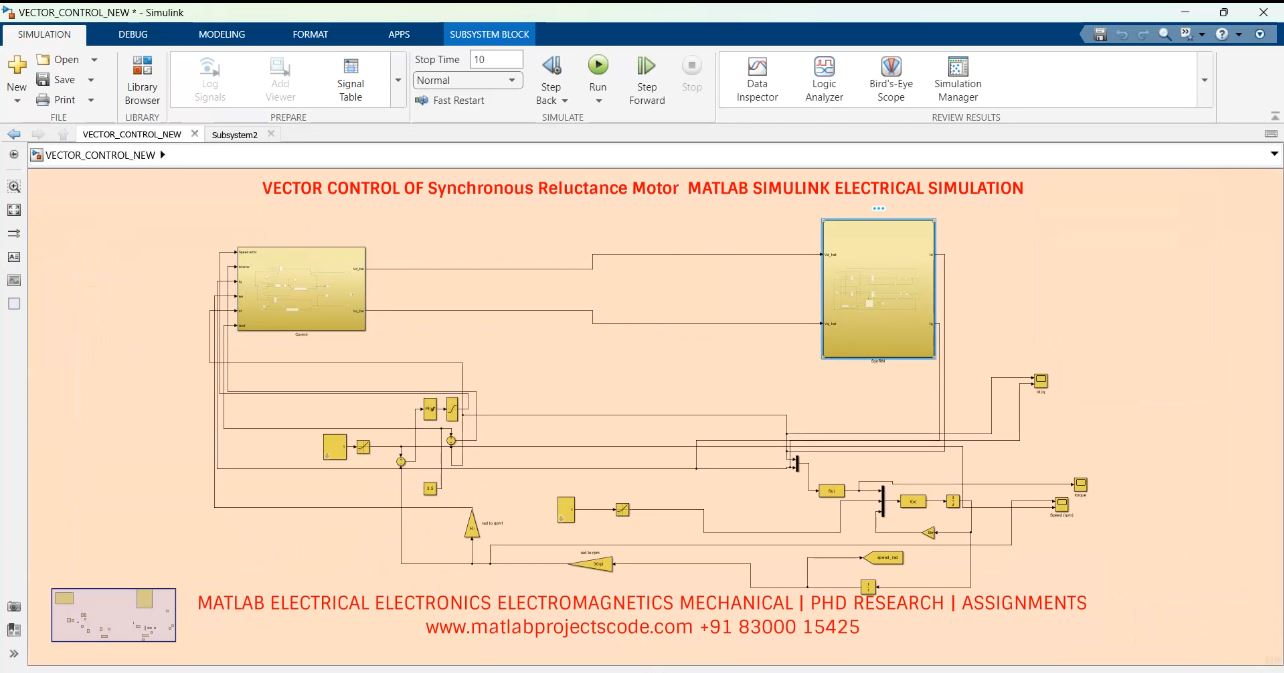This screenshot has height=673, width=1284.
Task: Open the Step Back options arrow
Action: 564,101
